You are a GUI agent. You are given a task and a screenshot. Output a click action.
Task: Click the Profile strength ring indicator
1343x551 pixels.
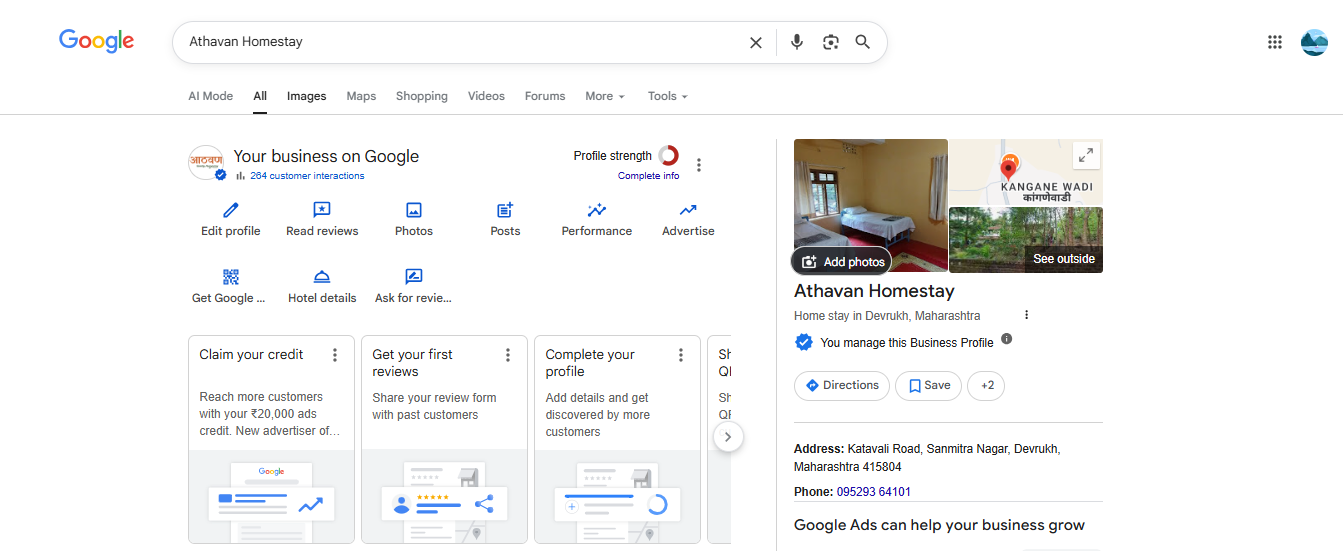pos(668,156)
